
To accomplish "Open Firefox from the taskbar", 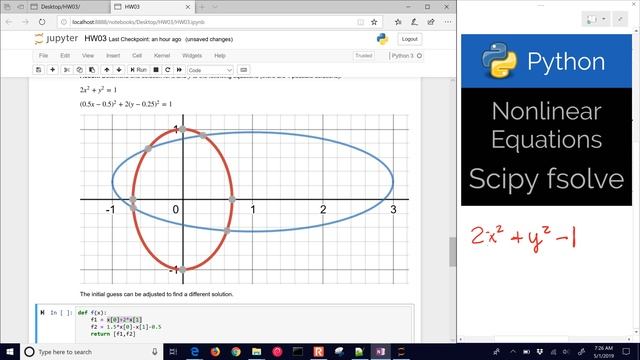I will (215, 351).
